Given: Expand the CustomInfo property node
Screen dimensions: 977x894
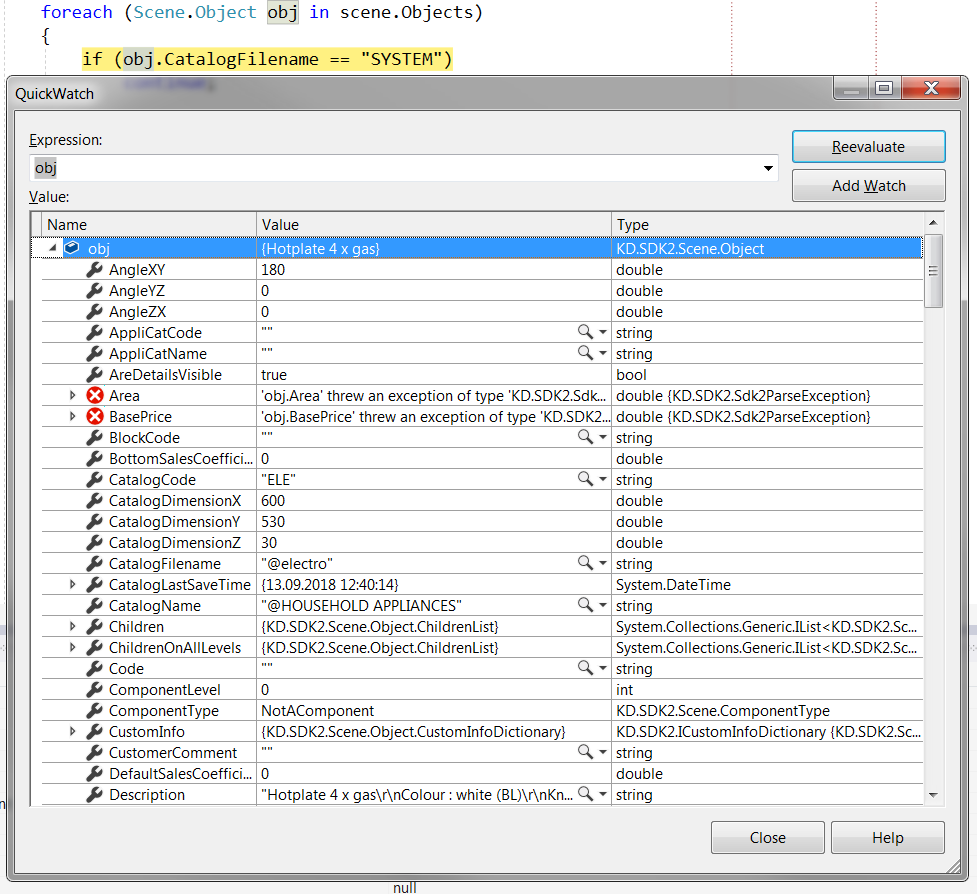Looking at the screenshot, I should pos(71,731).
